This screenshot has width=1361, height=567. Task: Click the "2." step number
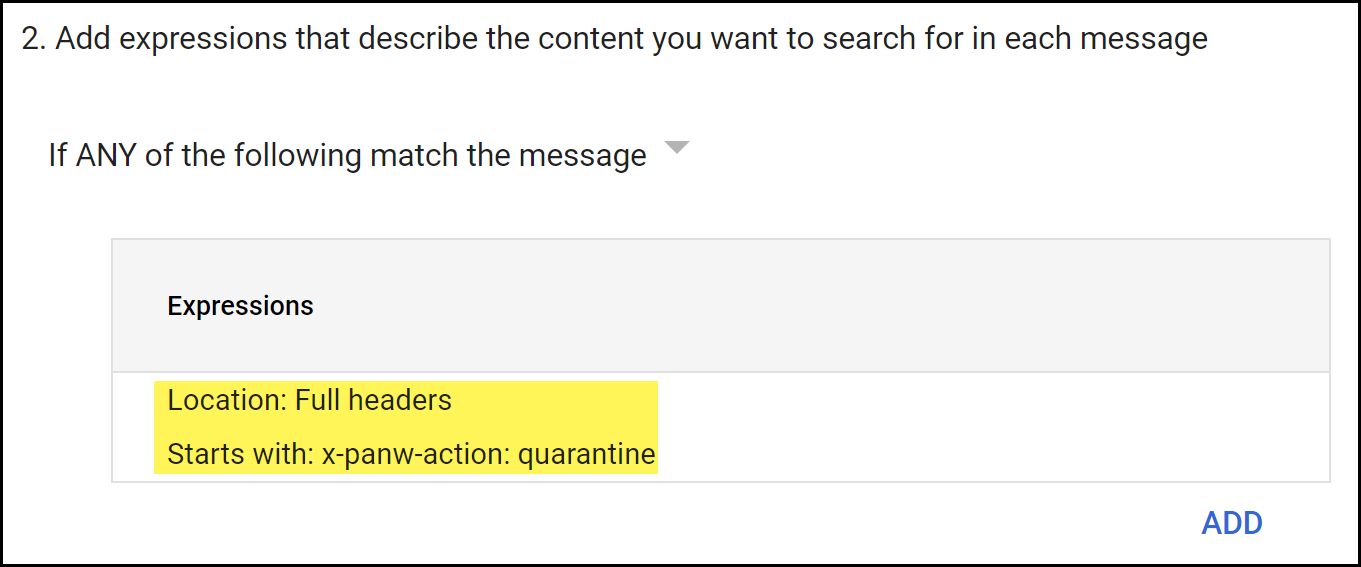coord(33,39)
